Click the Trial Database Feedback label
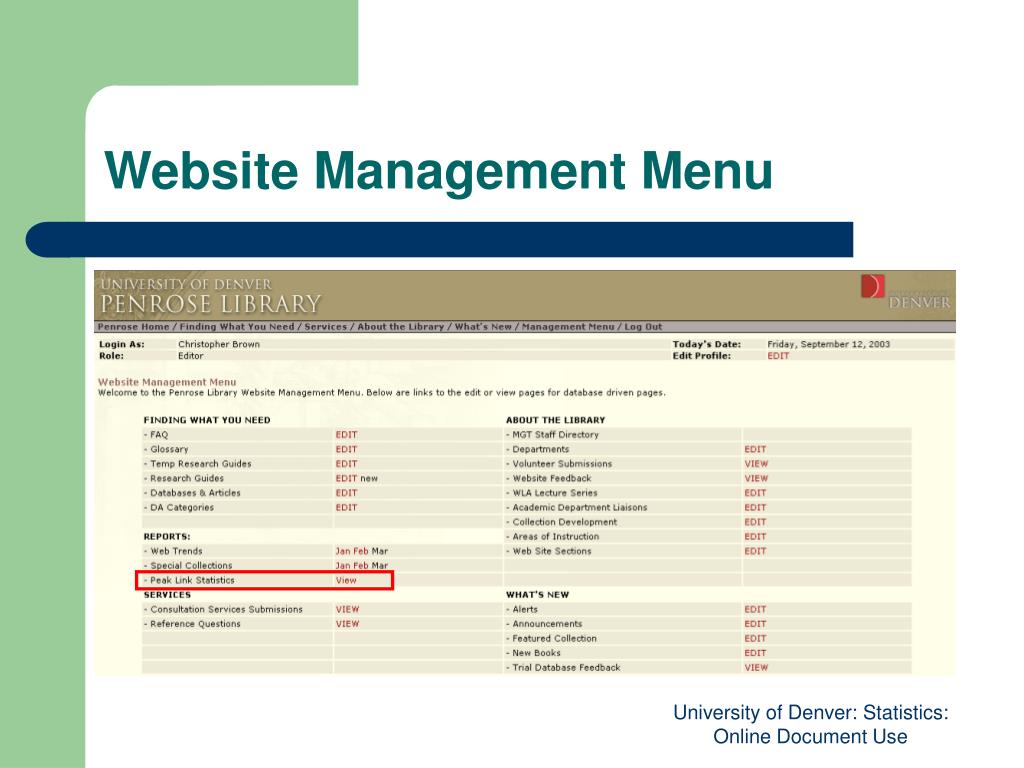Image resolution: width=1024 pixels, height=768 pixels. pos(566,667)
